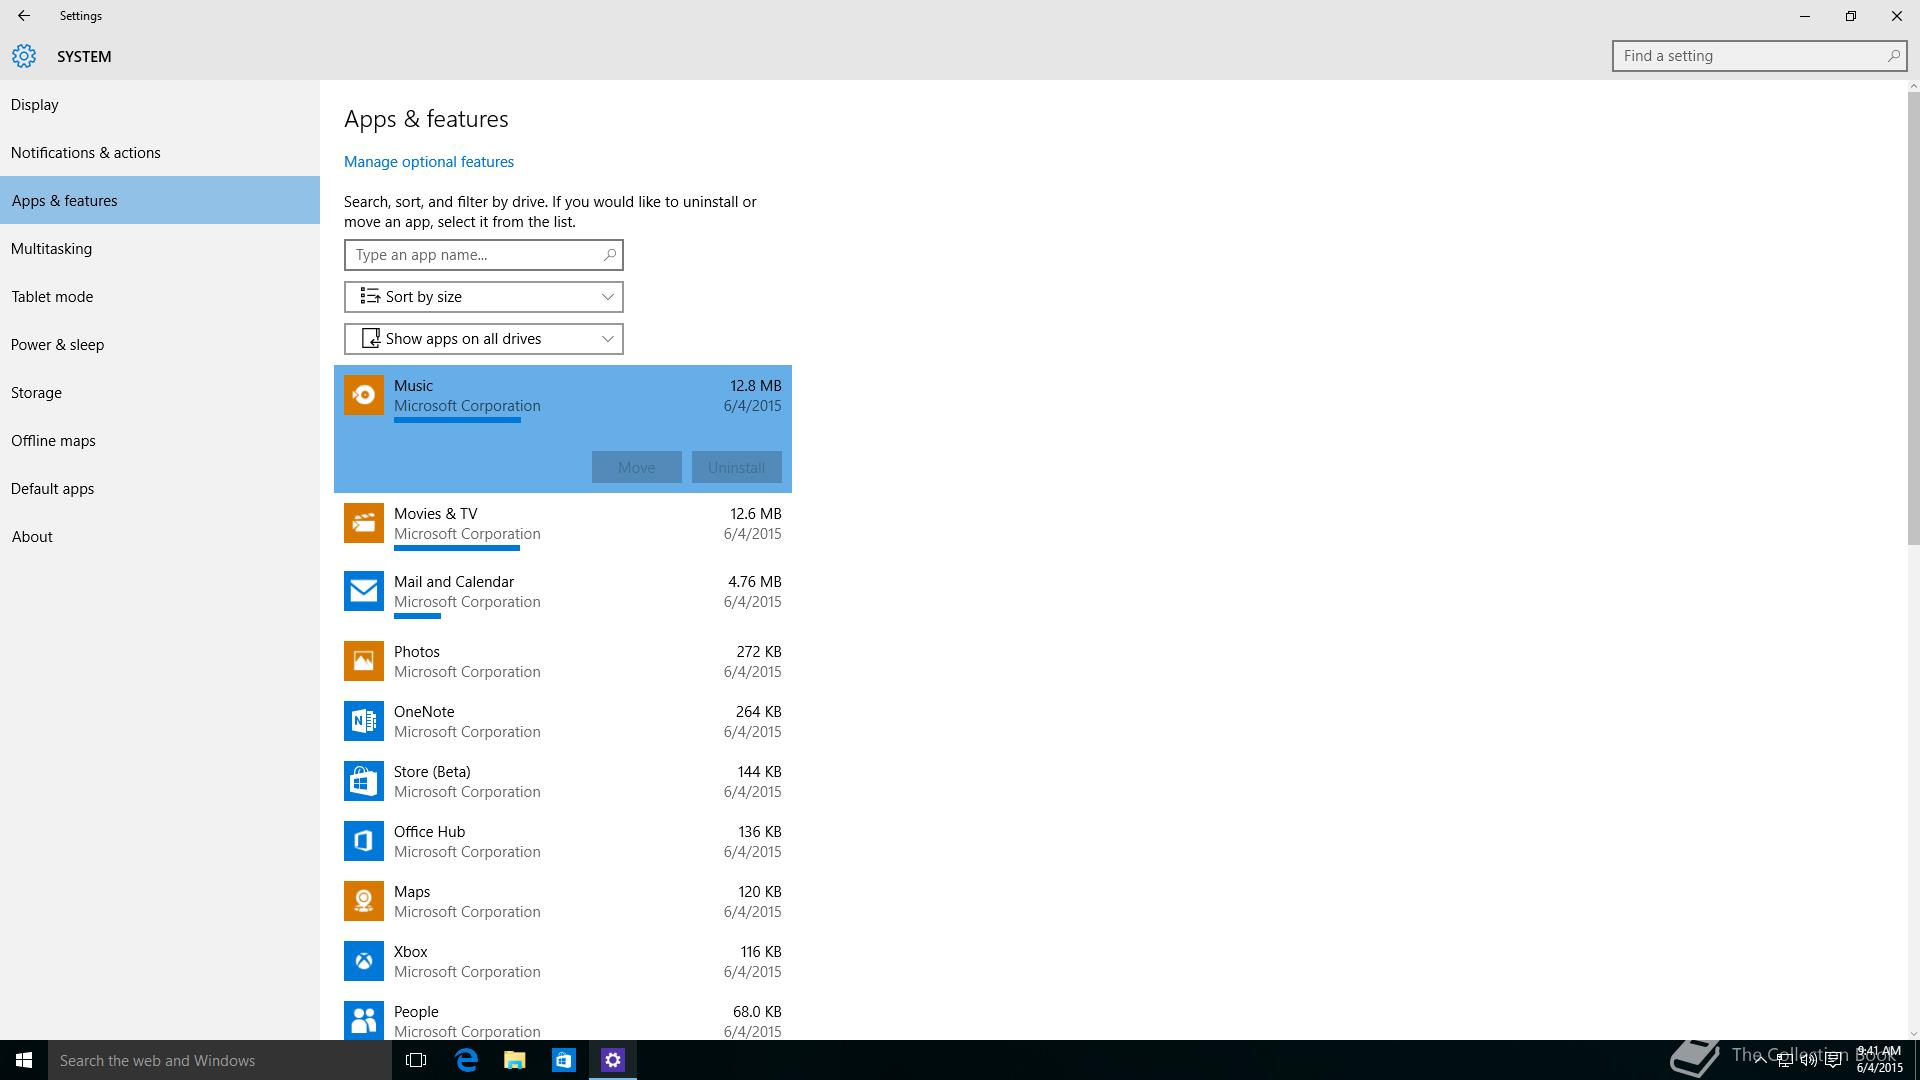The image size is (1920, 1080).
Task: Launch Edge from the taskbar
Action: pos(466,1060)
